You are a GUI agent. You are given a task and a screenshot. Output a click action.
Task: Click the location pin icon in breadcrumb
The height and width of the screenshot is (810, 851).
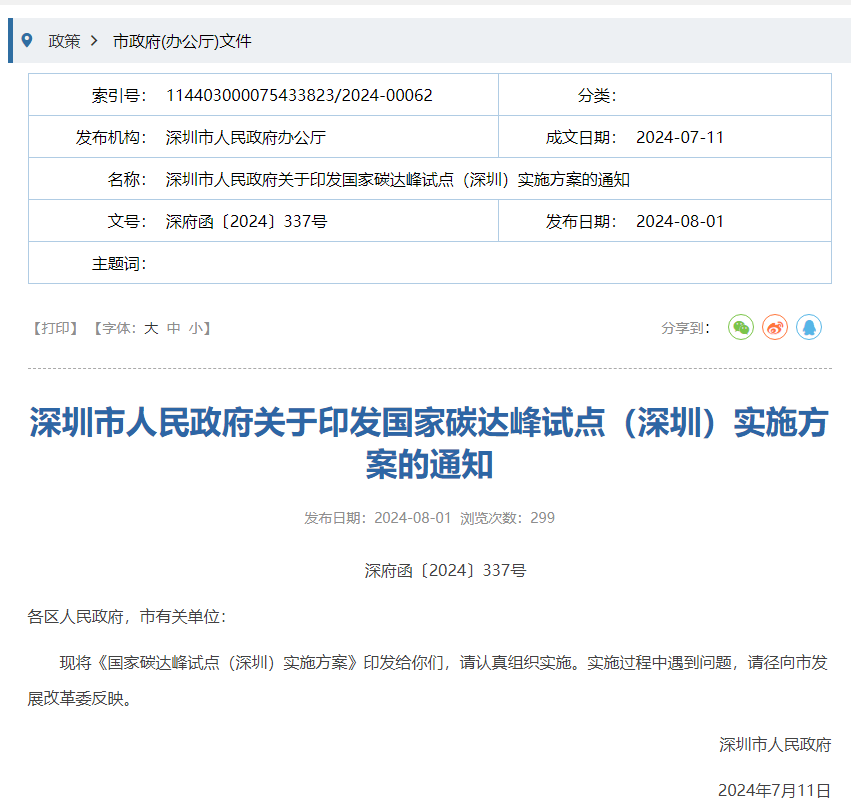[x=27, y=41]
